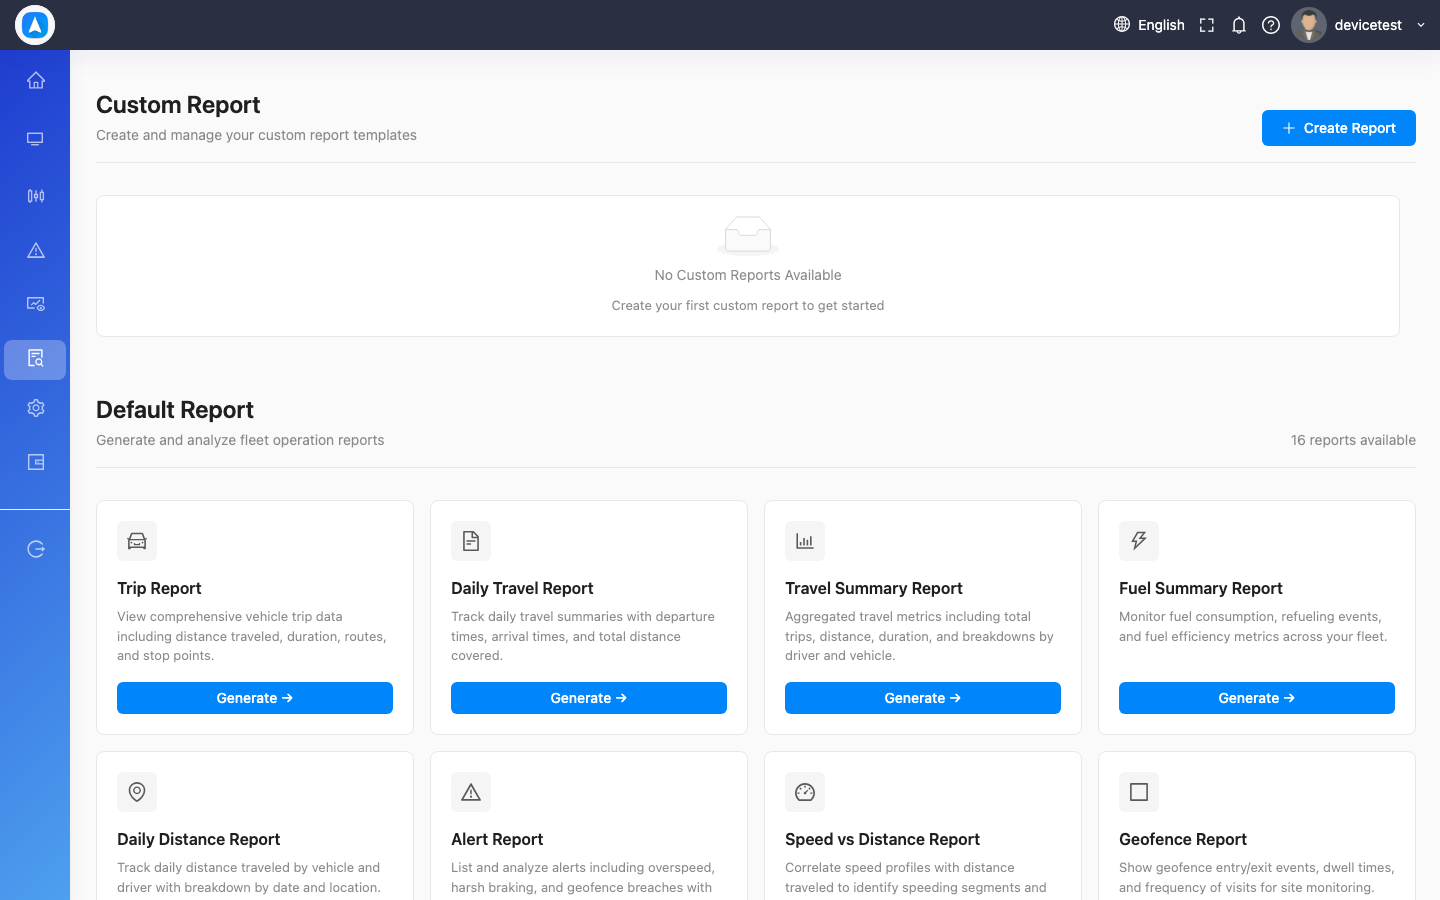Click 'Create and manage your custom report templates'

(x=256, y=135)
